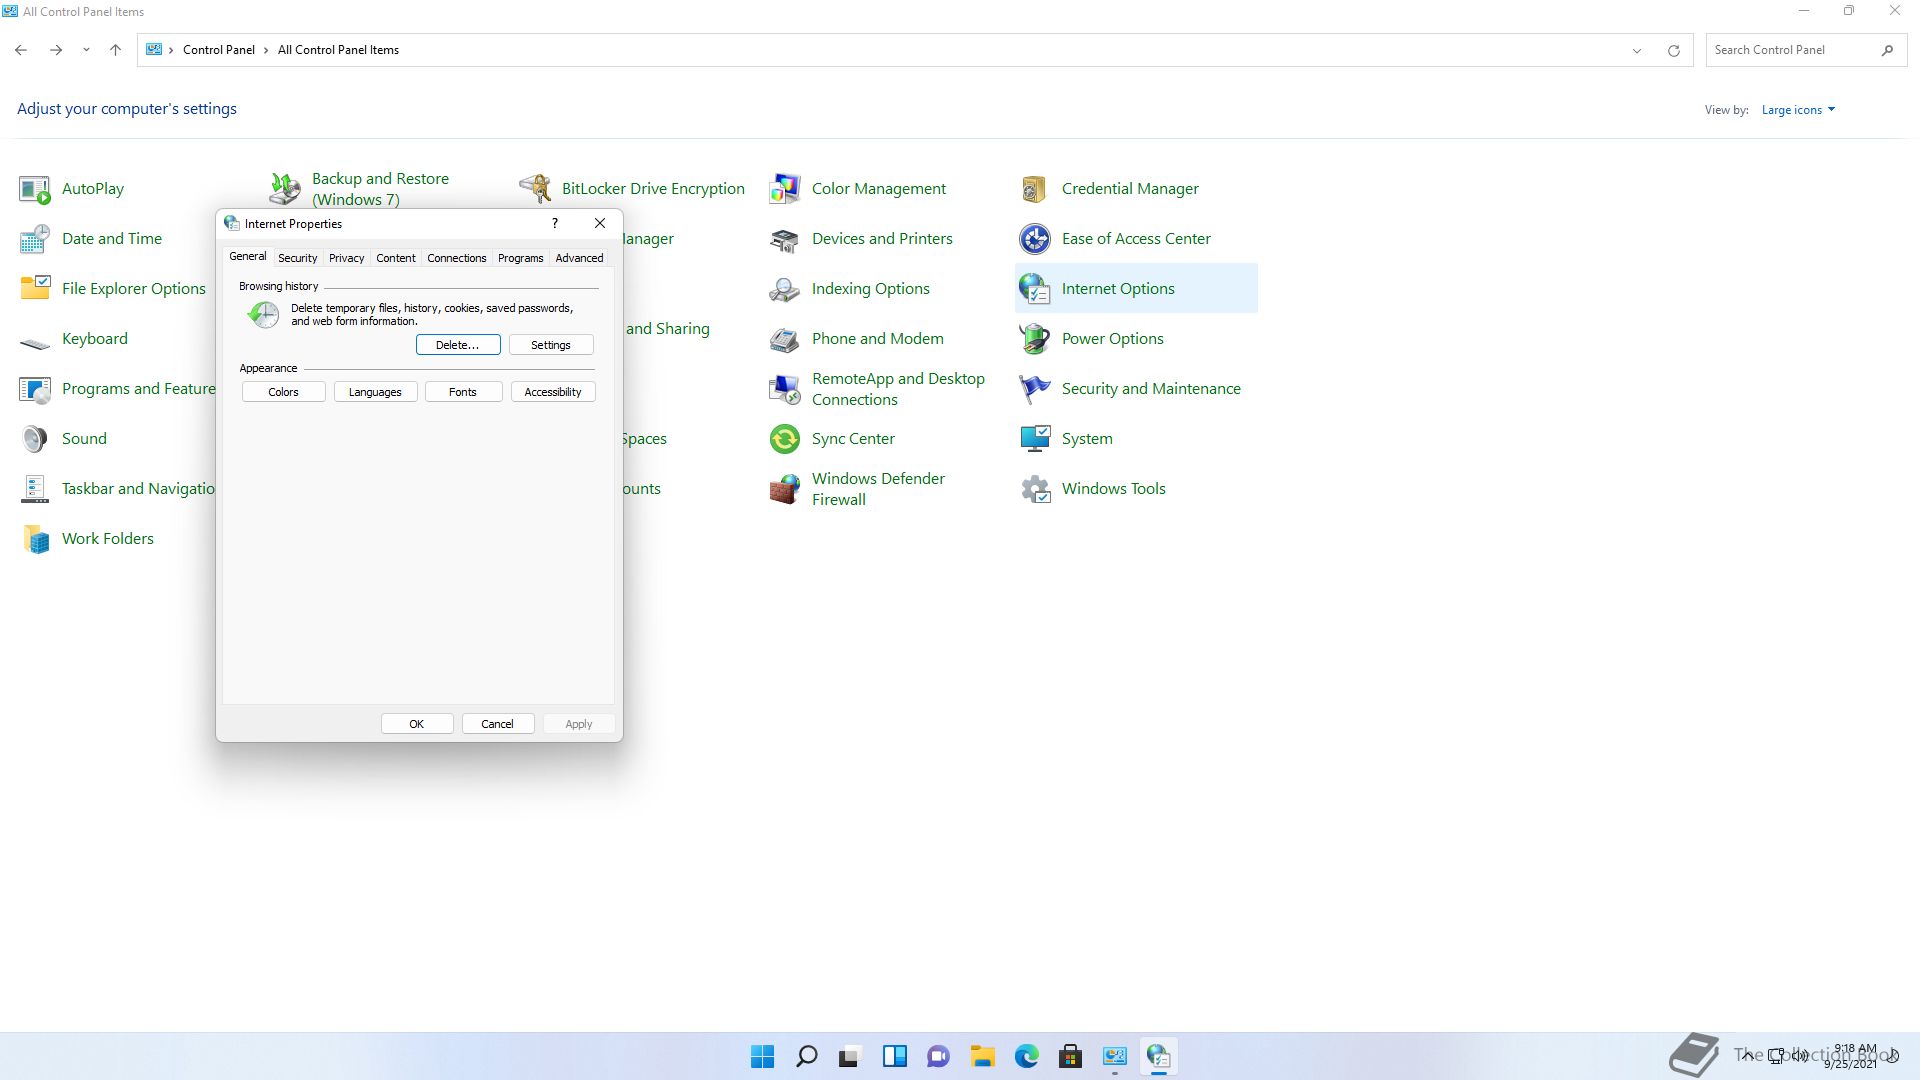Image resolution: width=1920 pixels, height=1080 pixels.
Task: Switch to the Advanced tab
Action: pos(579,258)
